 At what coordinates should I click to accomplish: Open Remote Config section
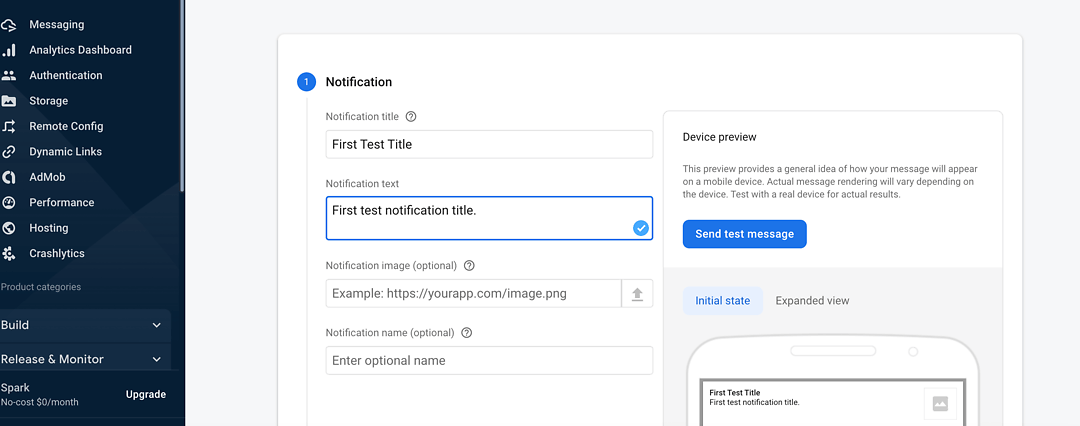pos(66,127)
